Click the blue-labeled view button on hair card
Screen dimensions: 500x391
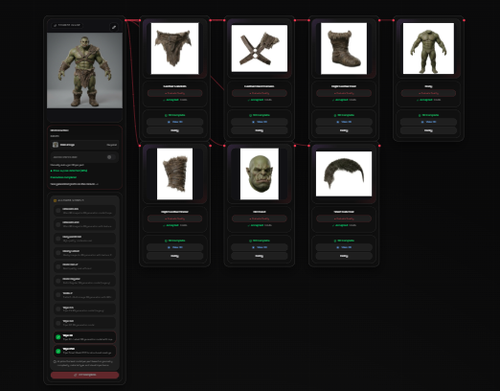344,247
